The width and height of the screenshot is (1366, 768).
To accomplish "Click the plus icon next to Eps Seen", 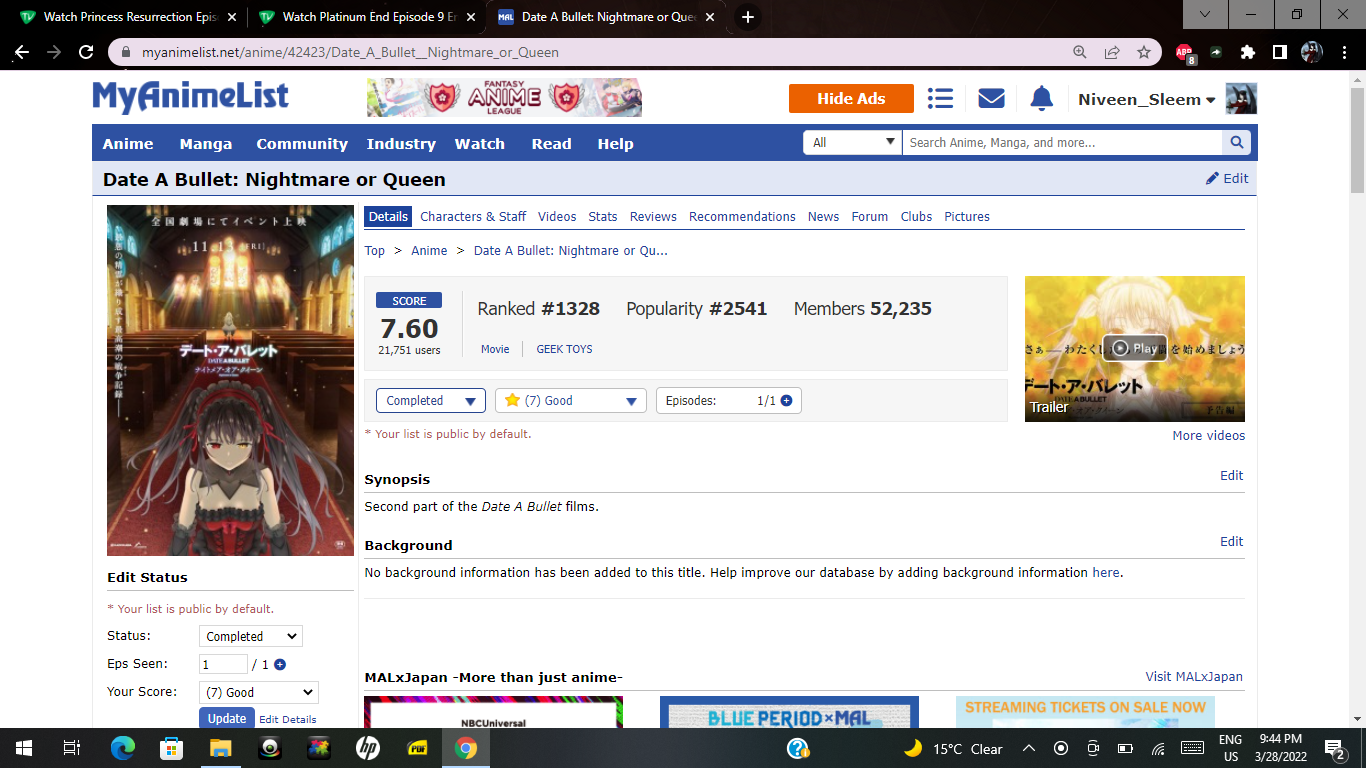I will coord(280,664).
